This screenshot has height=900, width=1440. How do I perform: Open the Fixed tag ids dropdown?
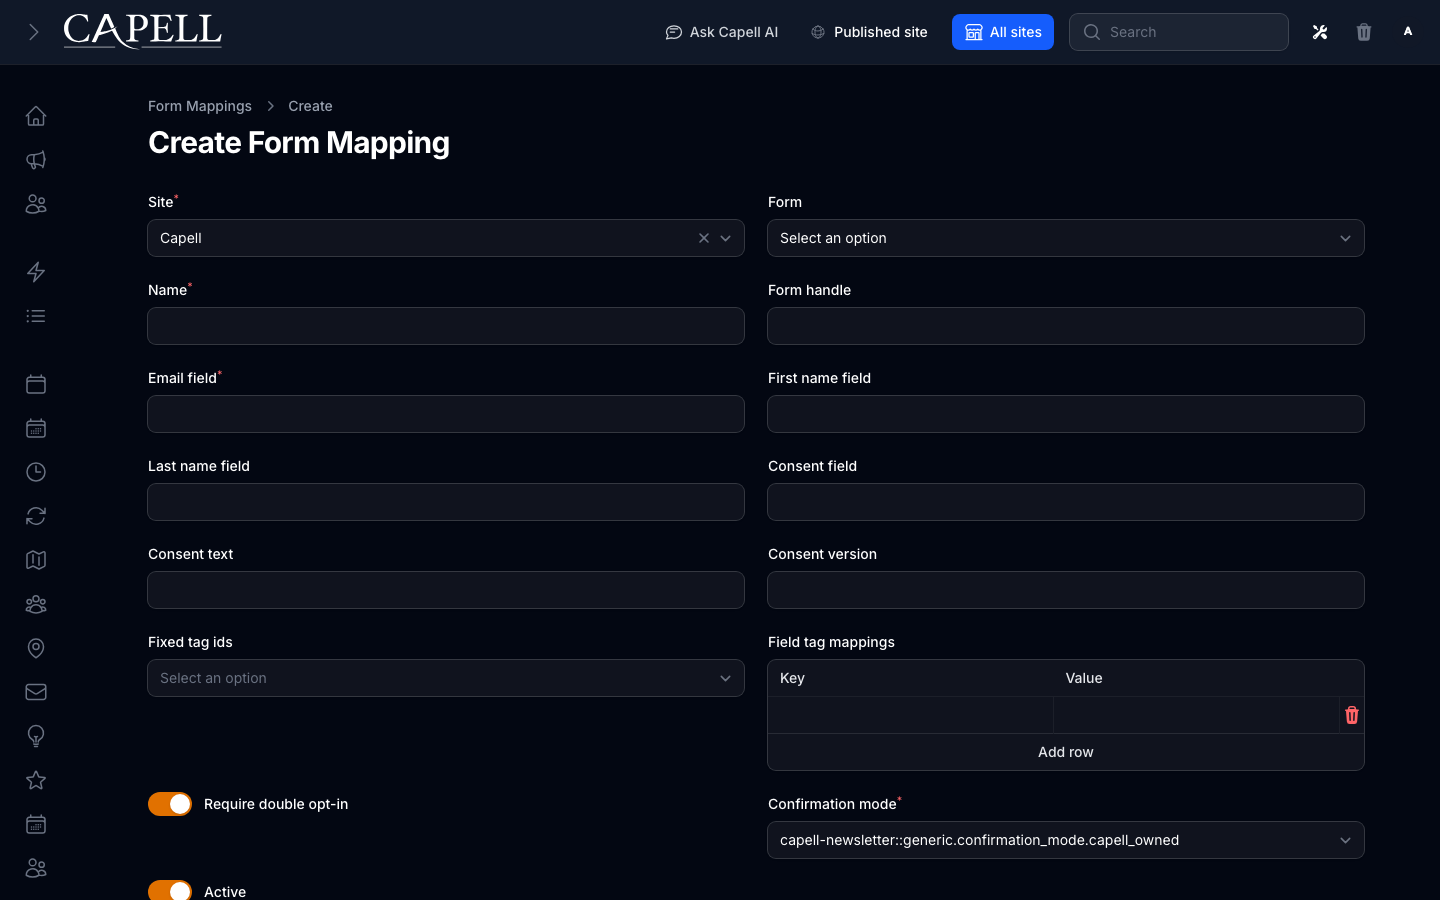coord(446,678)
